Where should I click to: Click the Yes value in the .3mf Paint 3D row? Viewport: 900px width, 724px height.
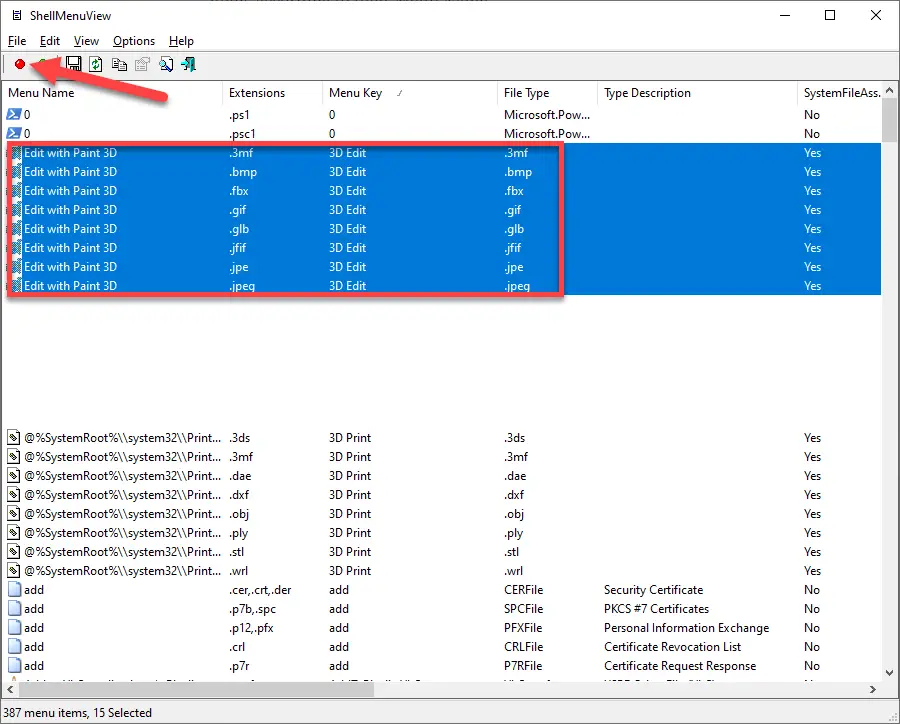click(812, 153)
